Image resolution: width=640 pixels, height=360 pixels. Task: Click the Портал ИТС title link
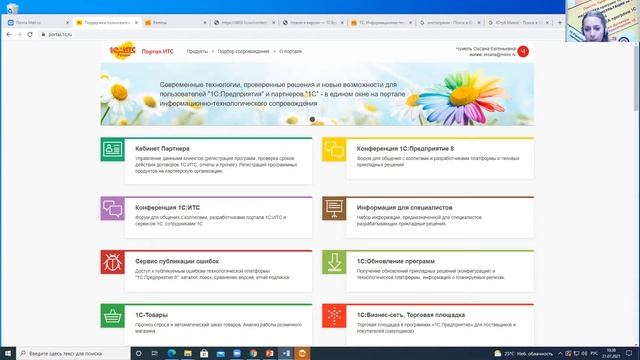tap(157, 51)
